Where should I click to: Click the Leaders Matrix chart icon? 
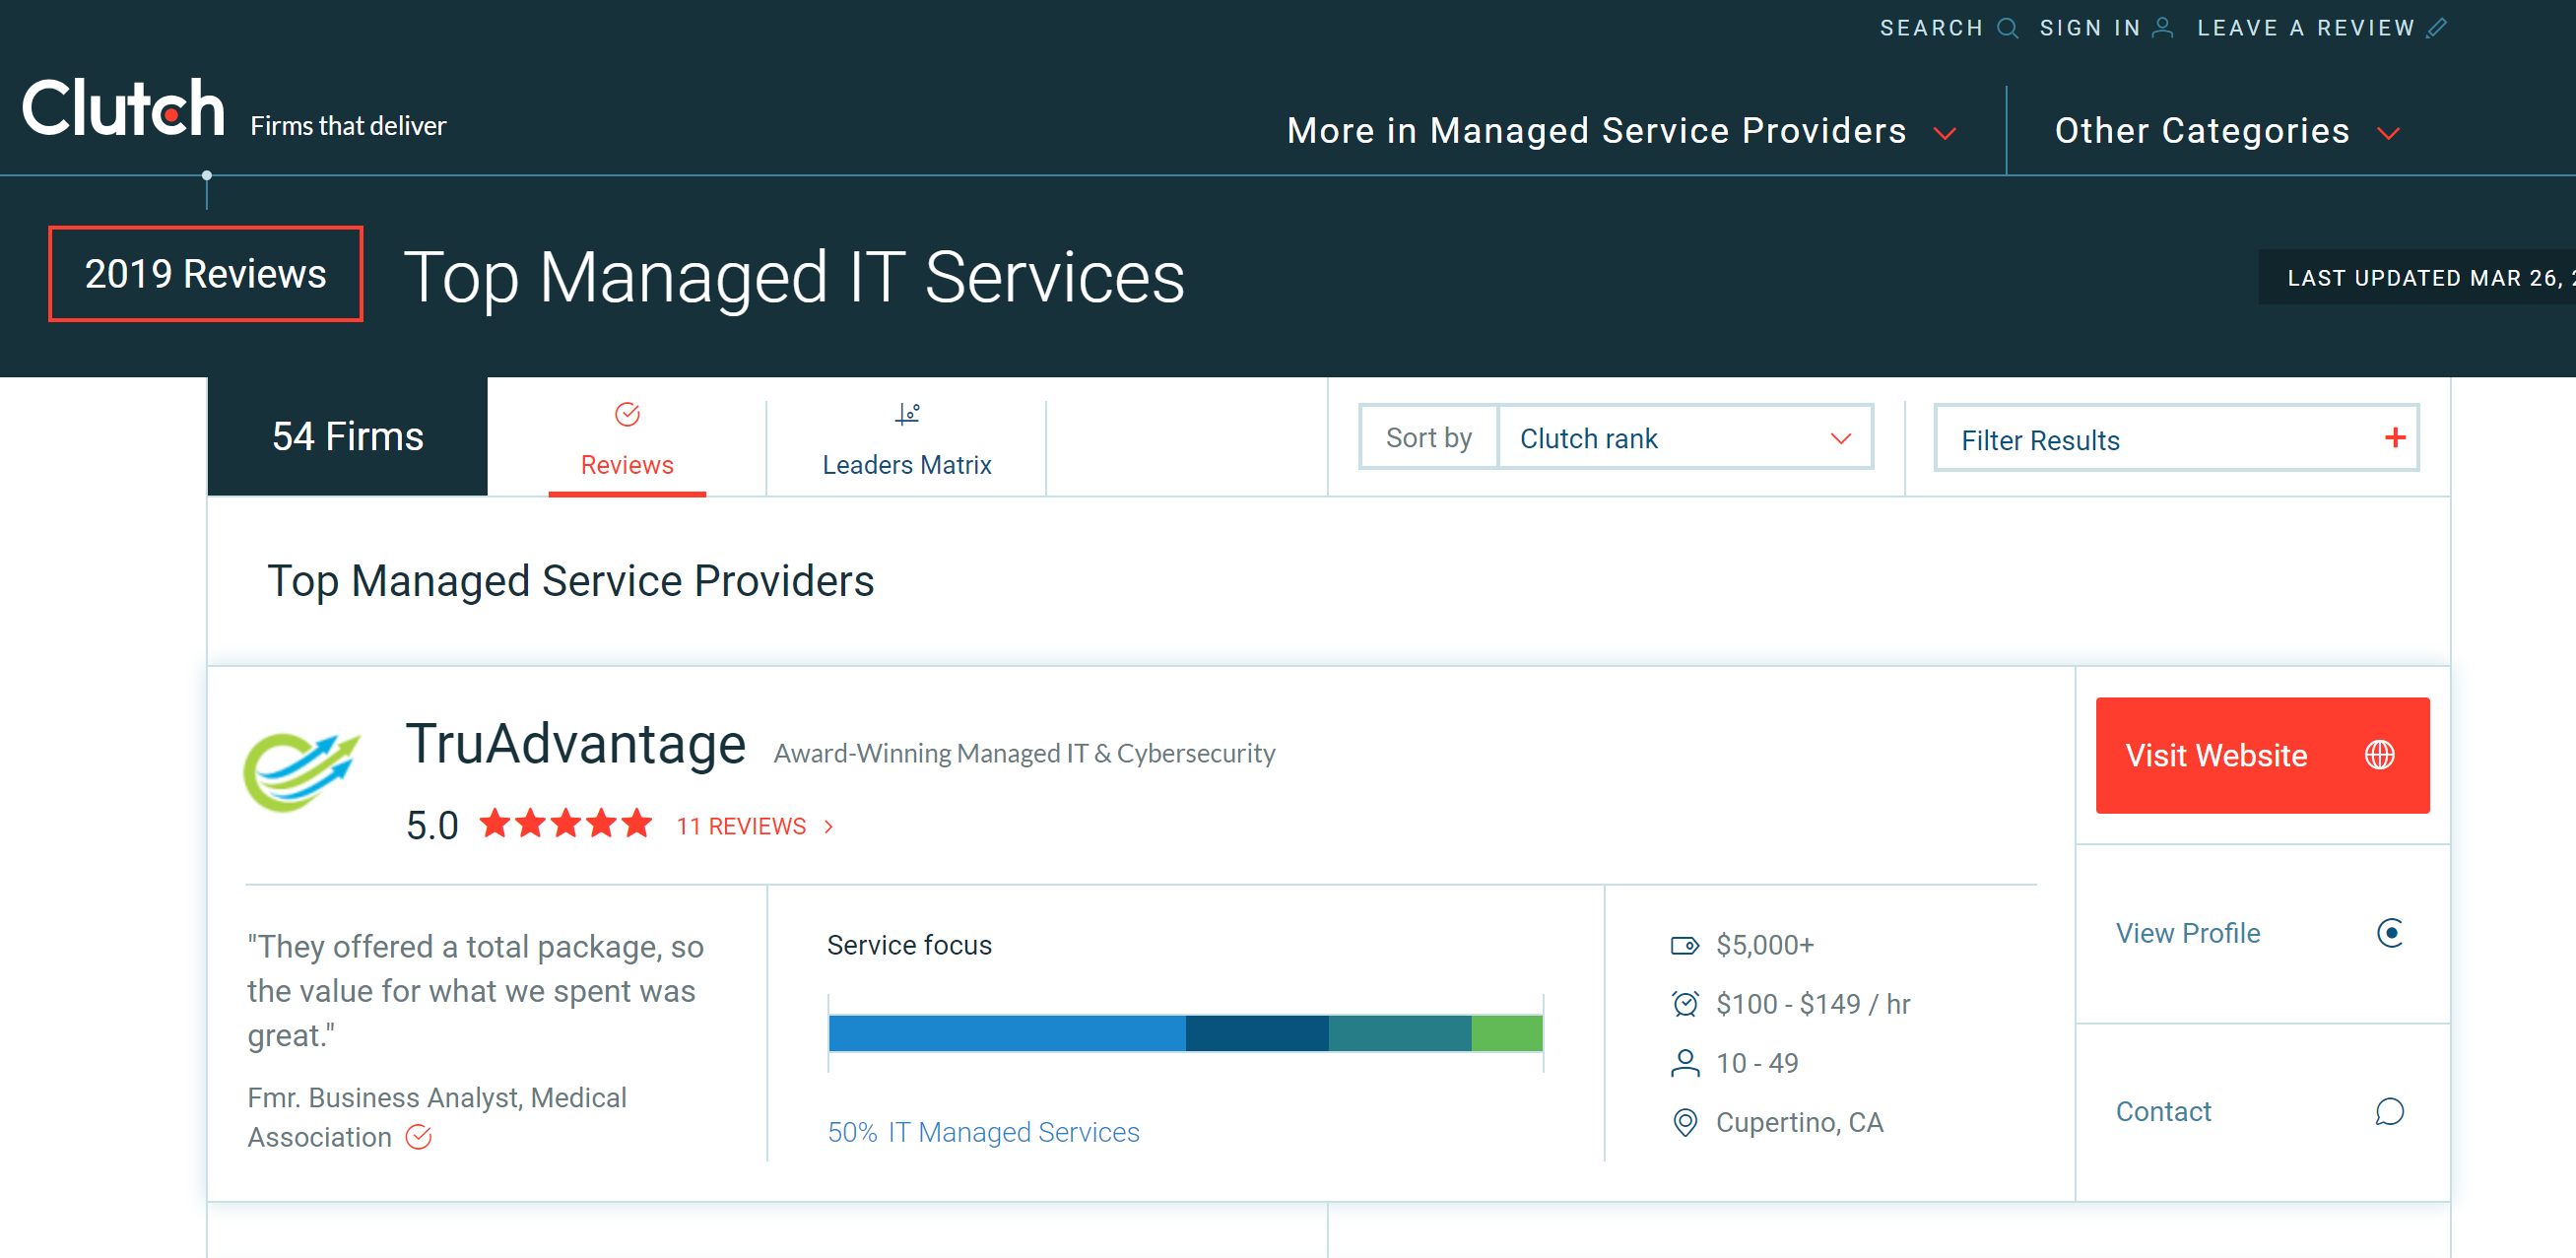pos(907,414)
